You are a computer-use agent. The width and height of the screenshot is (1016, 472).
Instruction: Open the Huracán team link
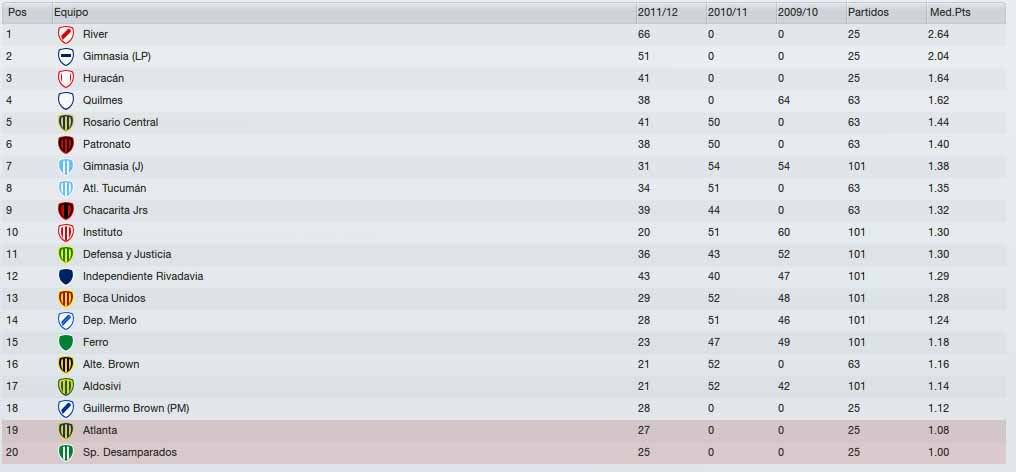click(x=103, y=78)
